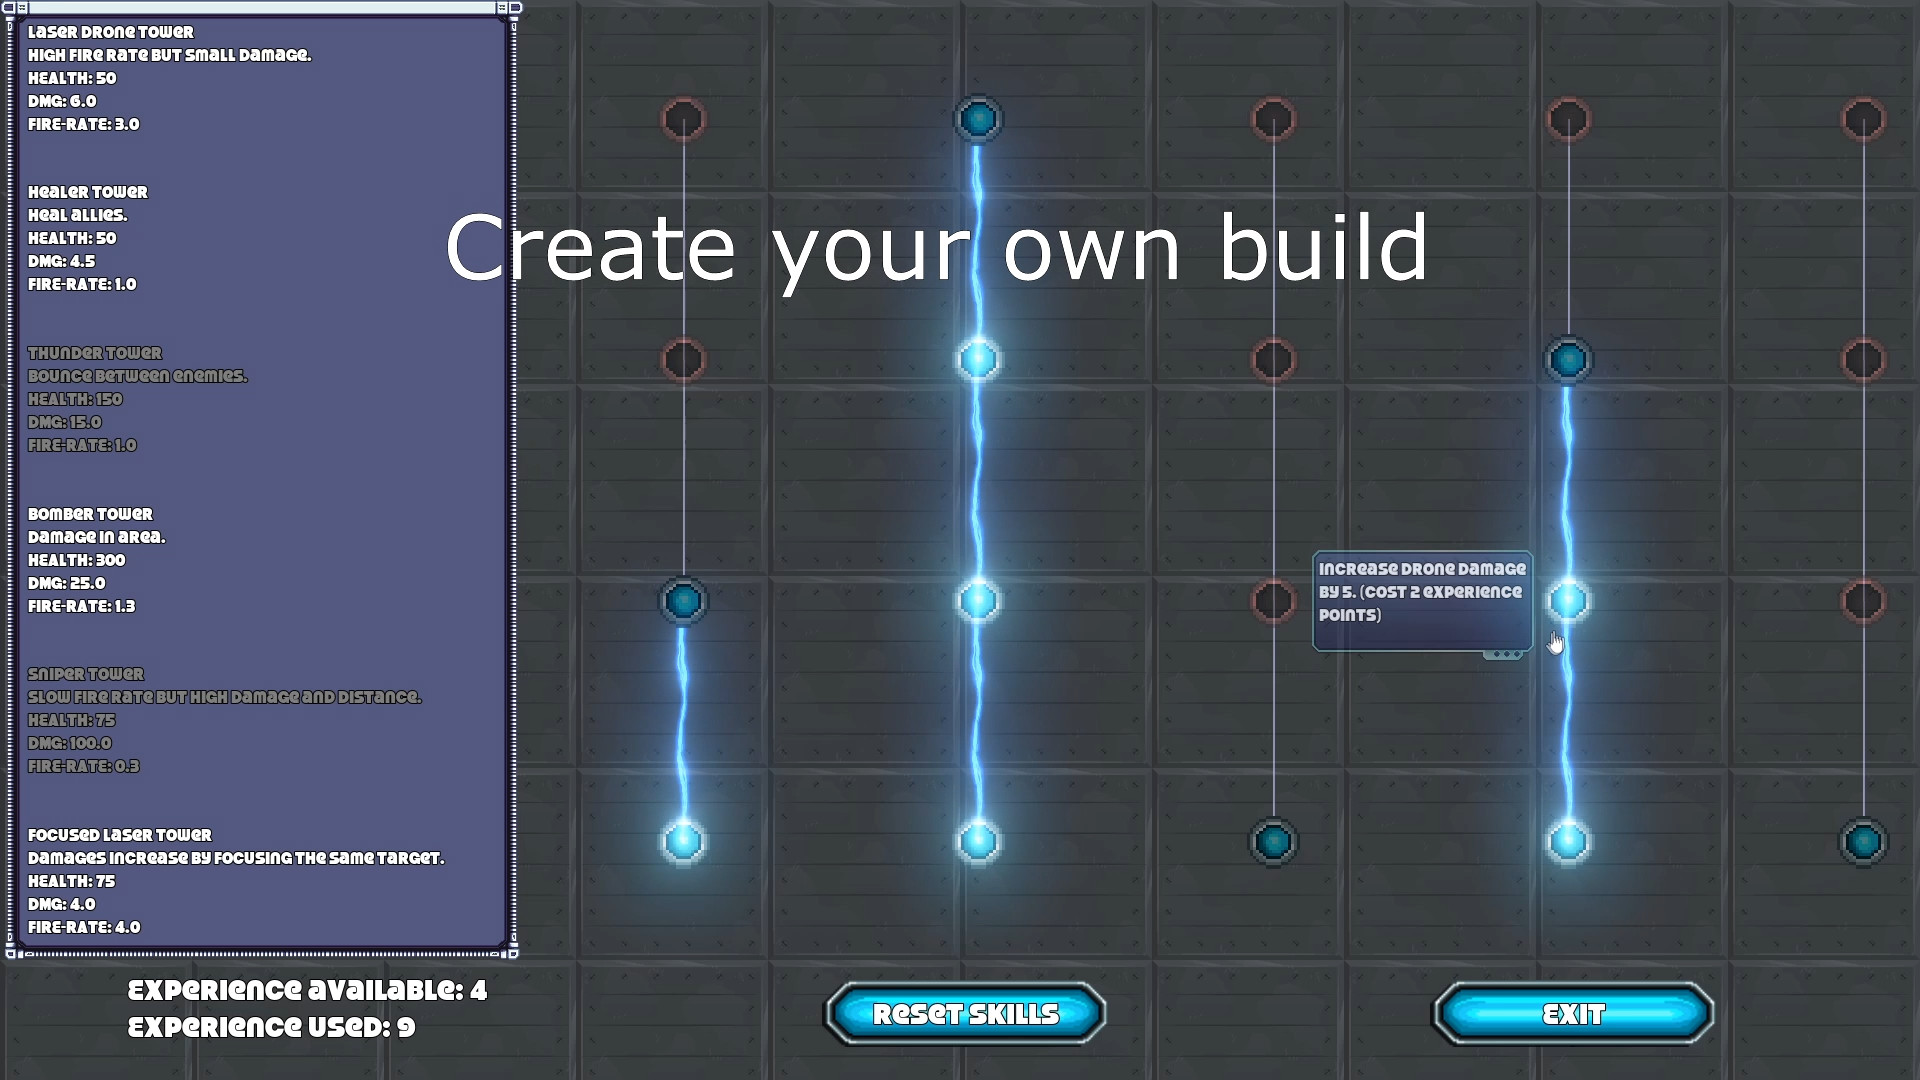
Task: Click the Experience Available counter text
Action: [305, 990]
